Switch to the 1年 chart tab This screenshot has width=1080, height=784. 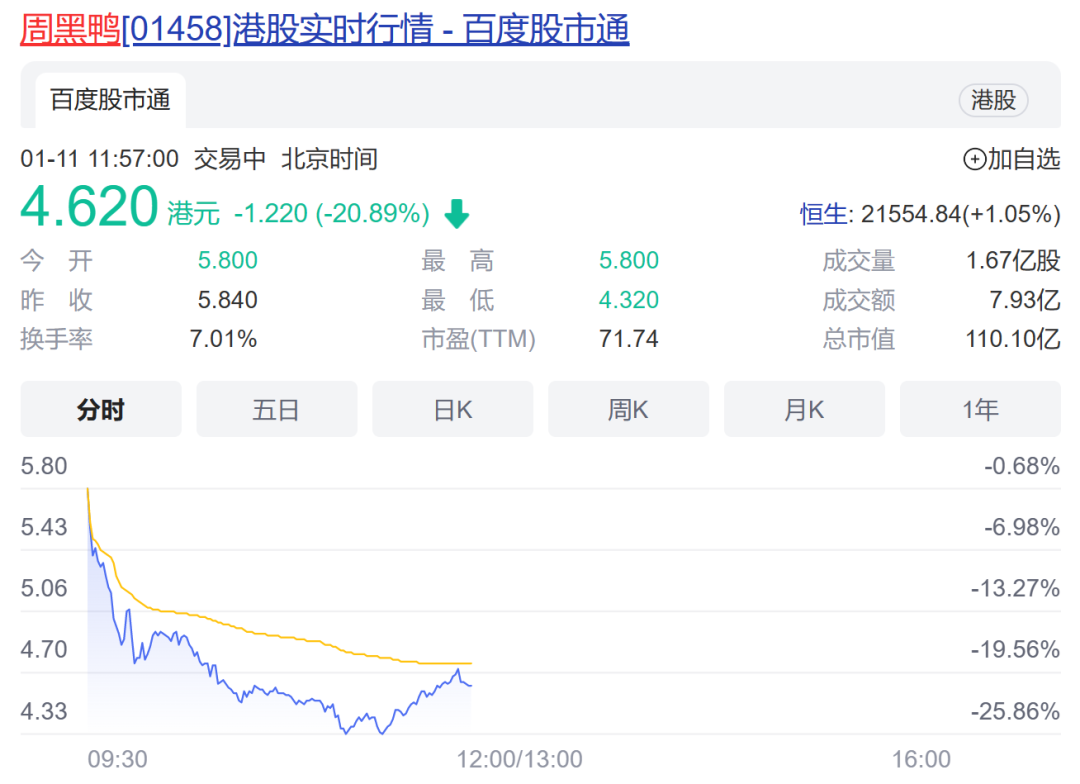coord(980,409)
